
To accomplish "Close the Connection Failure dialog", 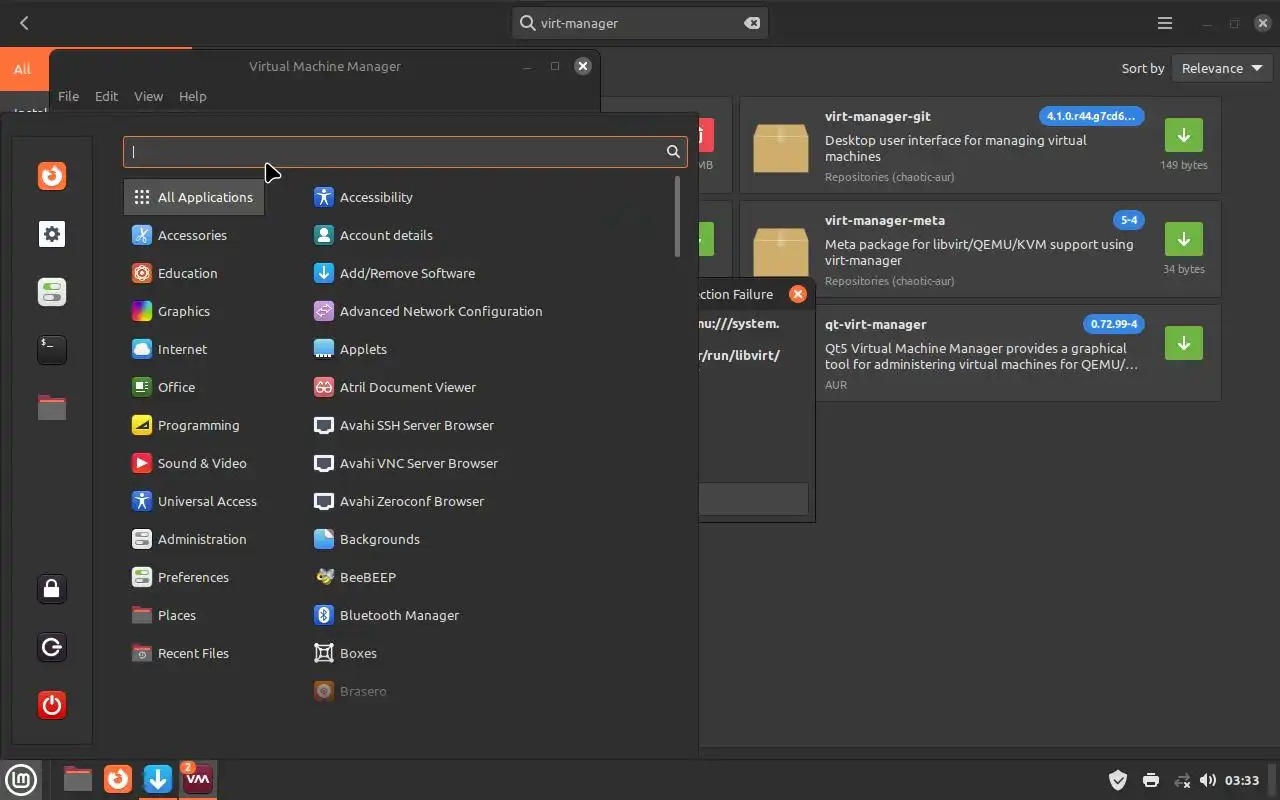I will pos(797,294).
